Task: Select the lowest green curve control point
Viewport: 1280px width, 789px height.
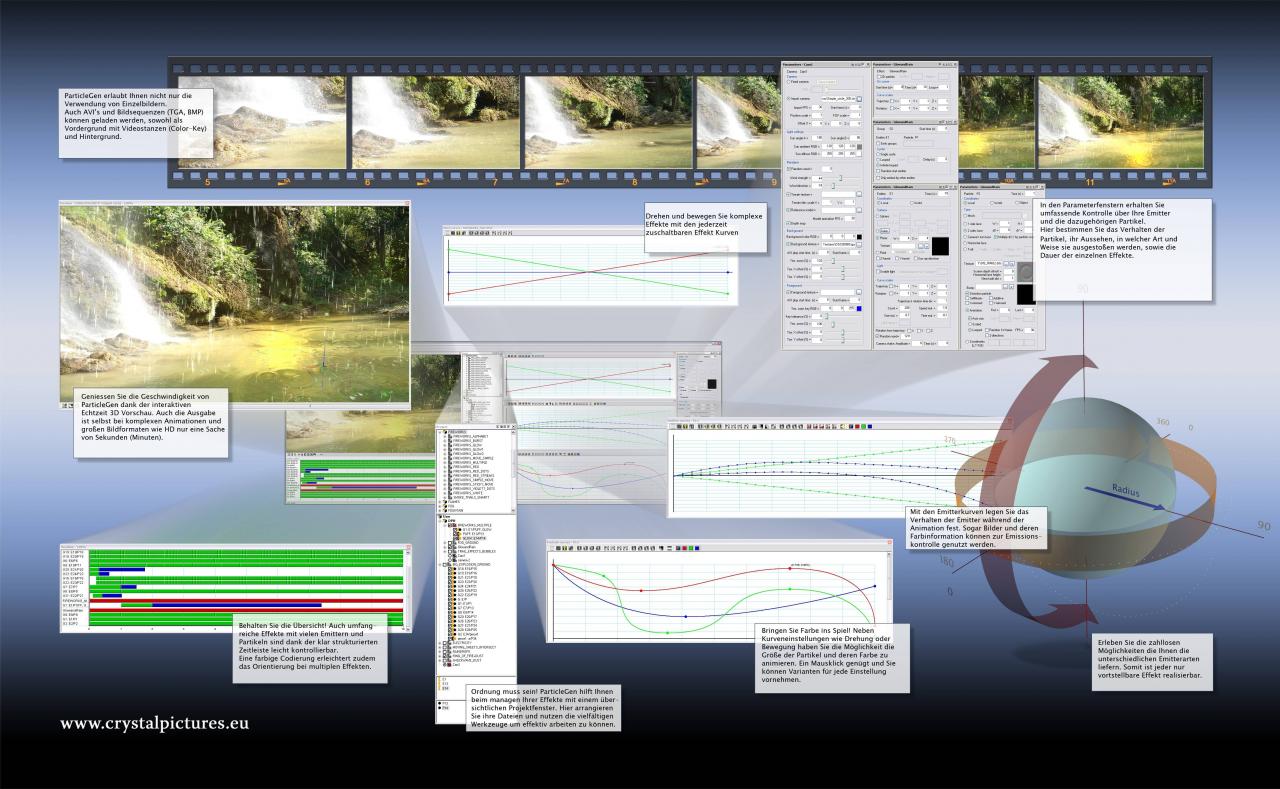Action: (x=667, y=633)
